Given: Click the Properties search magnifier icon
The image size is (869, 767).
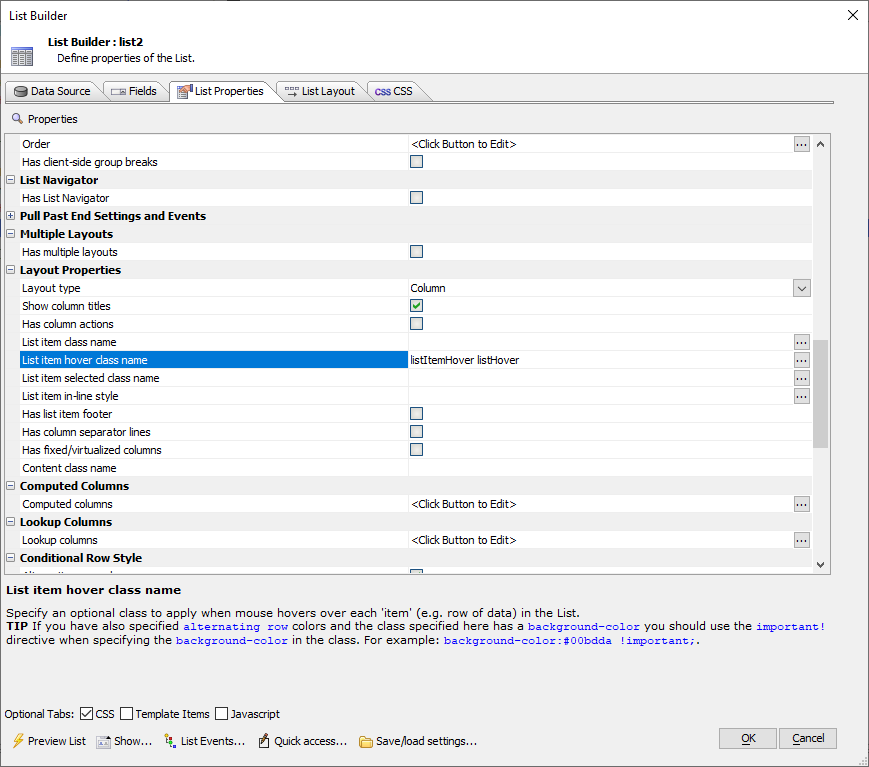Looking at the screenshot, I should click(17, 119).
